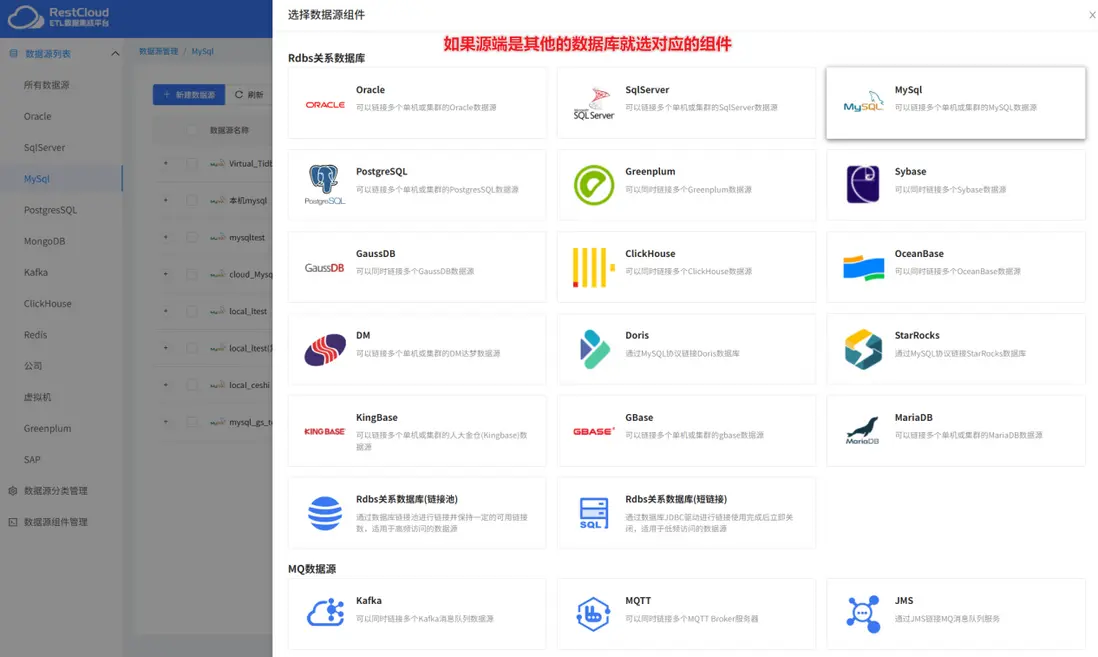Check the mysqltest row checkbox

click(191, 237)
